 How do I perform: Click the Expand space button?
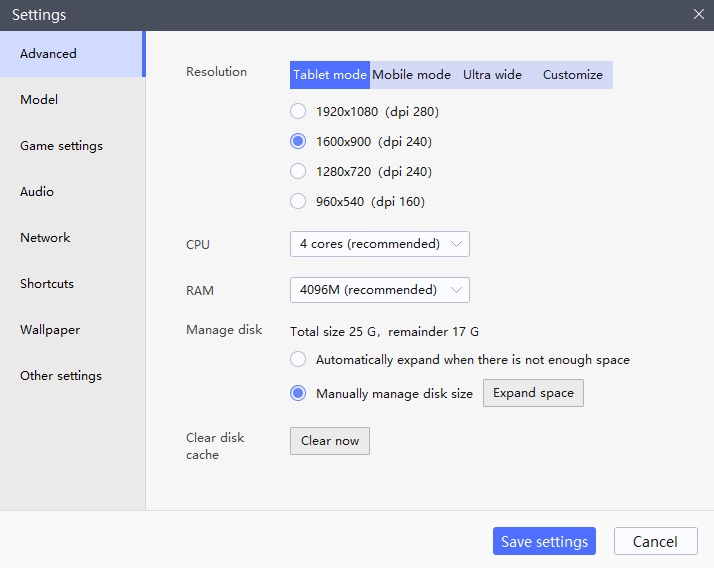533,393
